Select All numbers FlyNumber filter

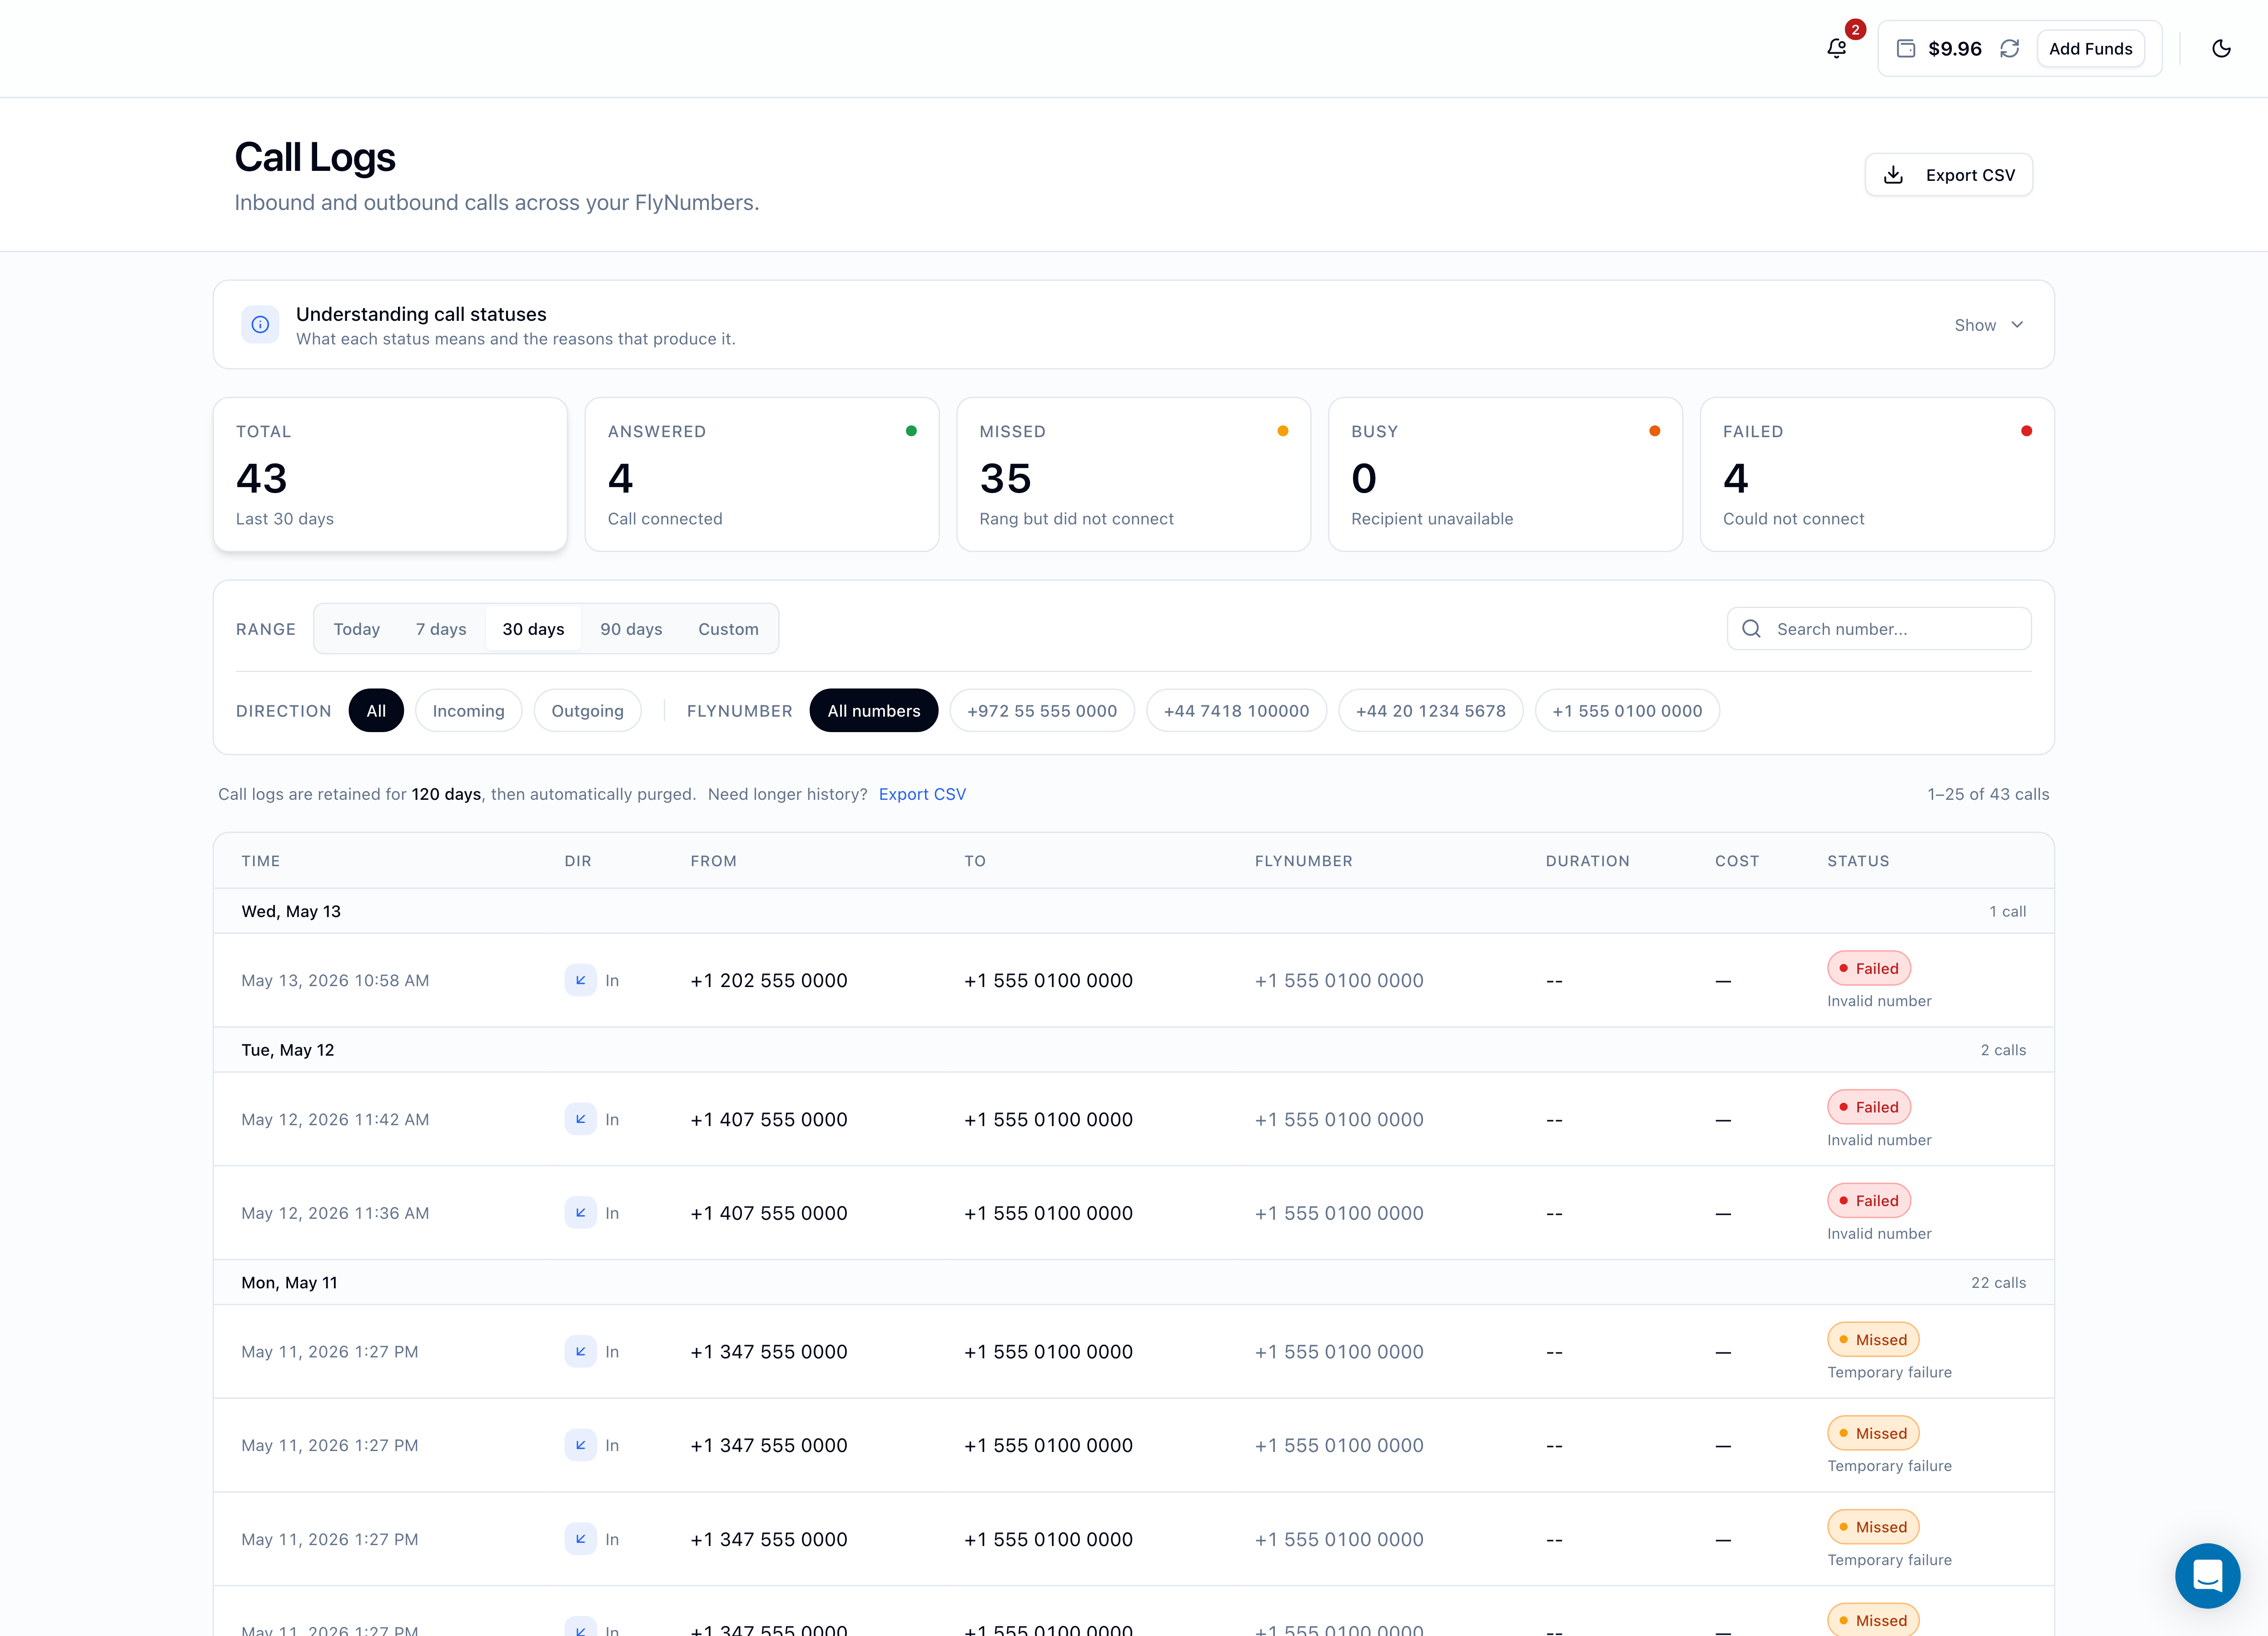click(x=874, y=711)
